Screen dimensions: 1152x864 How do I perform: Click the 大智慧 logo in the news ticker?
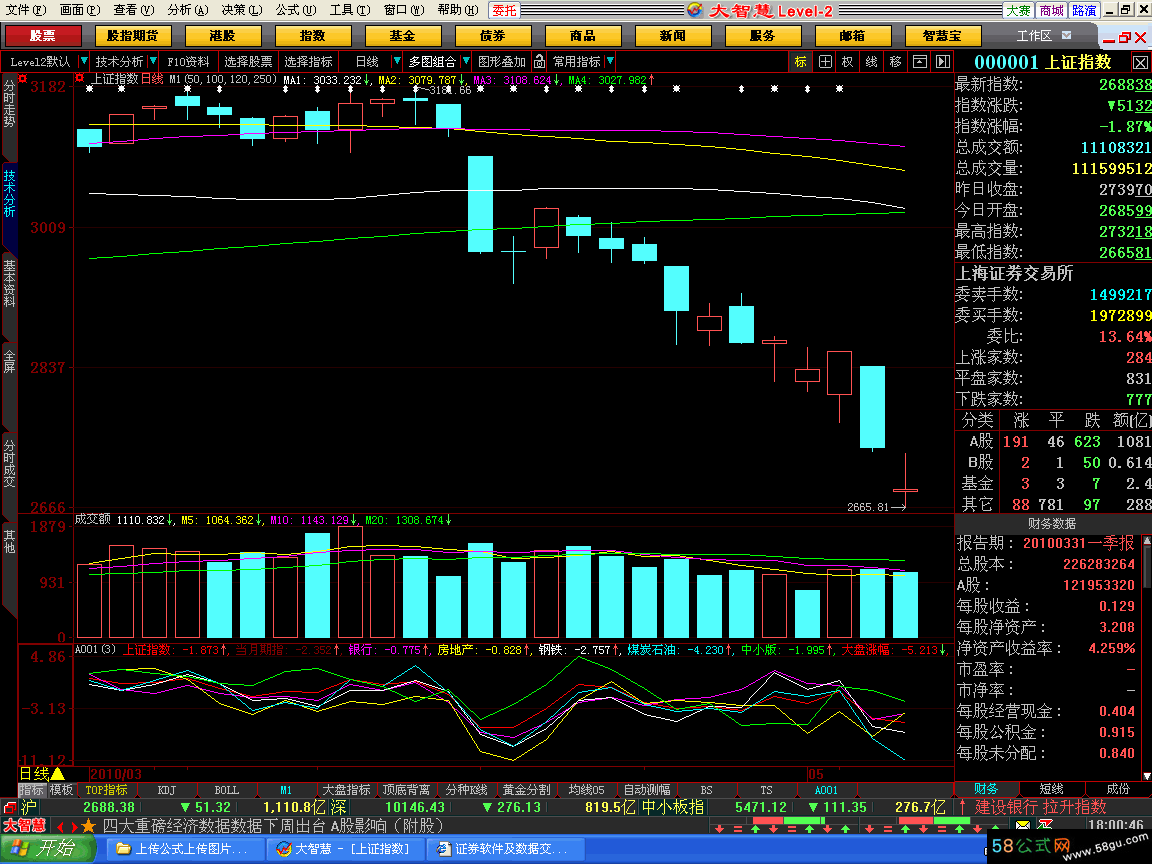[25, 826]
